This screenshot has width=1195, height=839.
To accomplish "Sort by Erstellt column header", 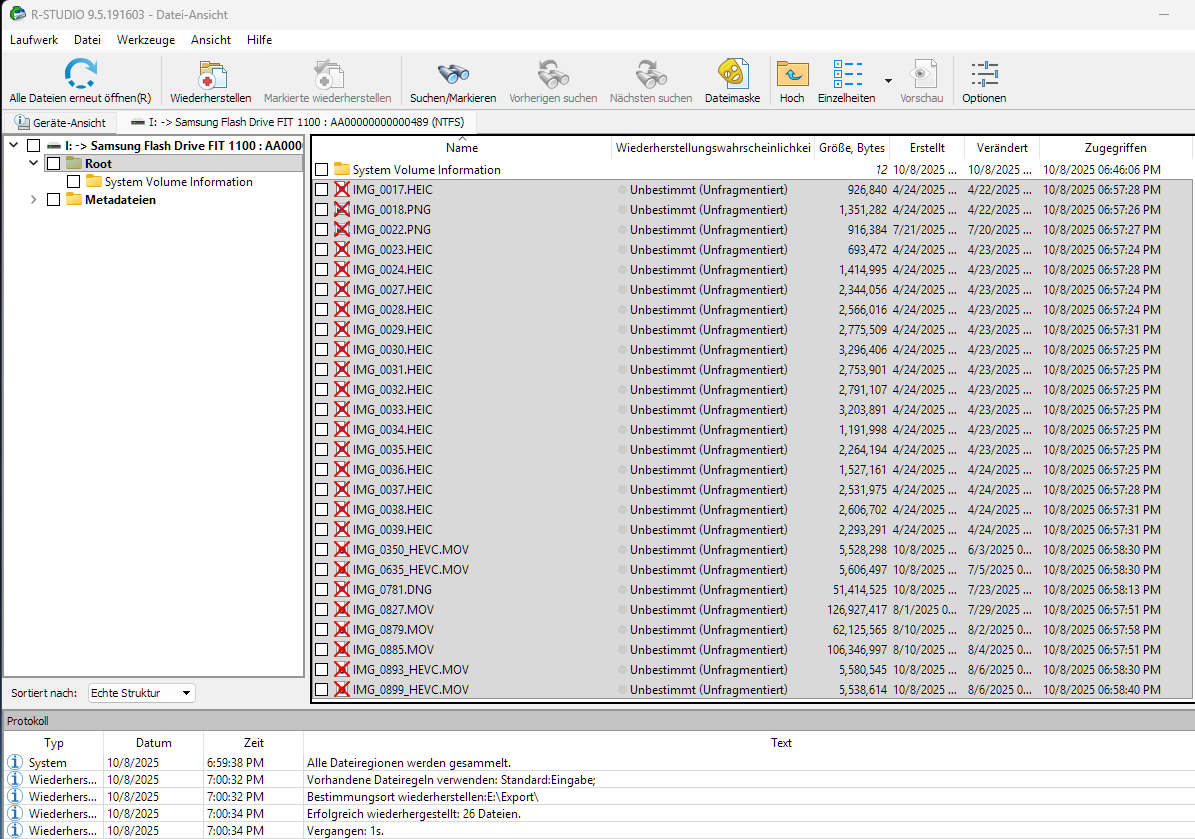I will [x=927, y=148].
